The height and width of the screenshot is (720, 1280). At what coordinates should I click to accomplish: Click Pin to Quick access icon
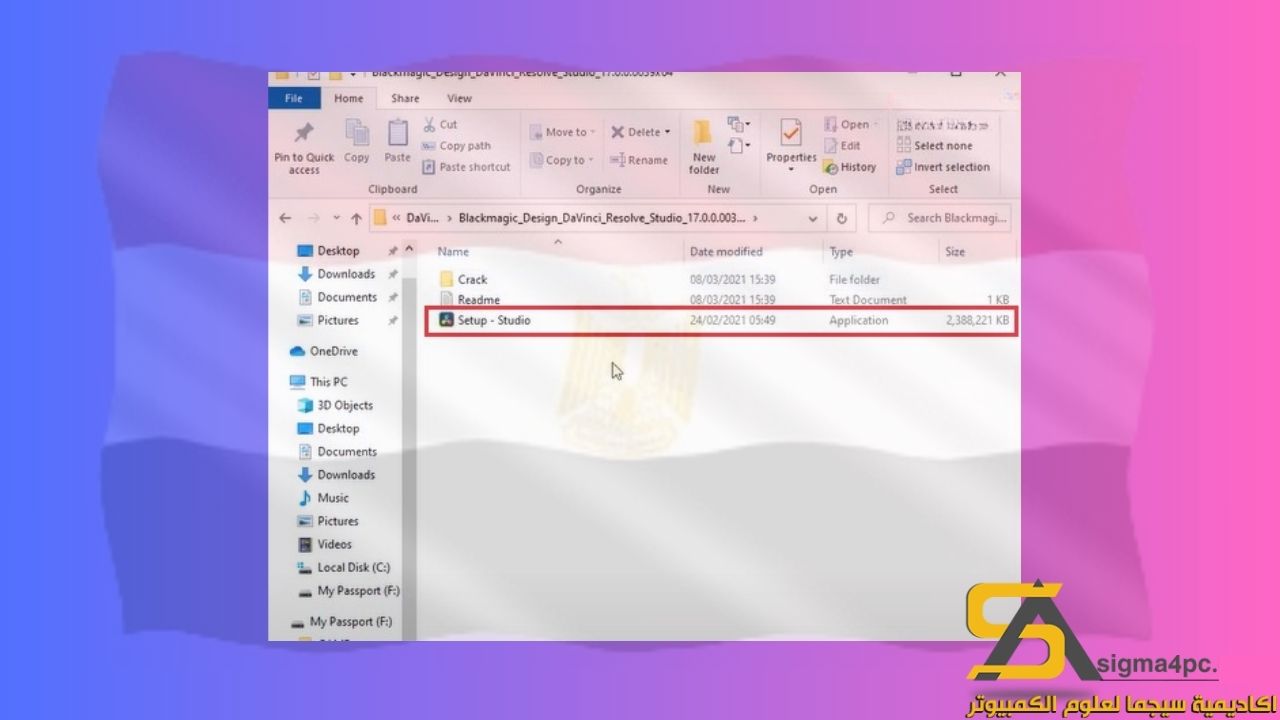[304, 133]
